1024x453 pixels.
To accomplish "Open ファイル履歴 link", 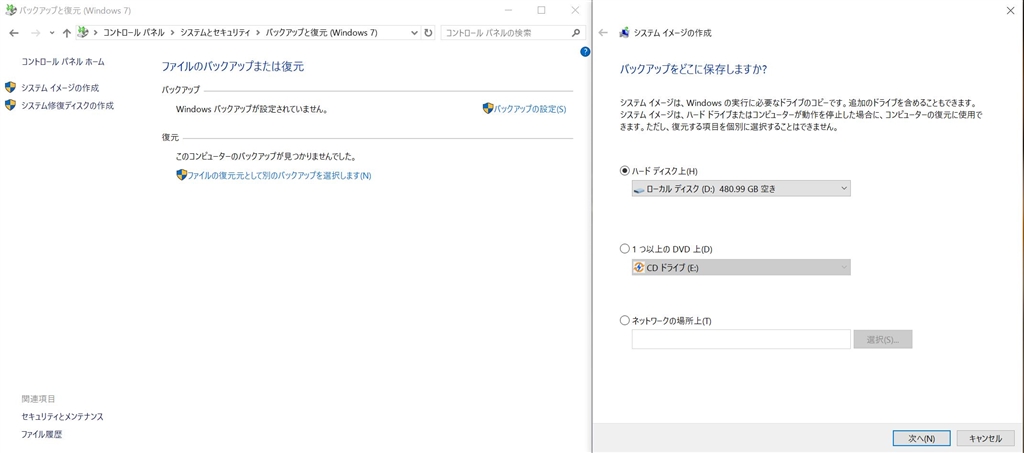I will pos(42,434).
